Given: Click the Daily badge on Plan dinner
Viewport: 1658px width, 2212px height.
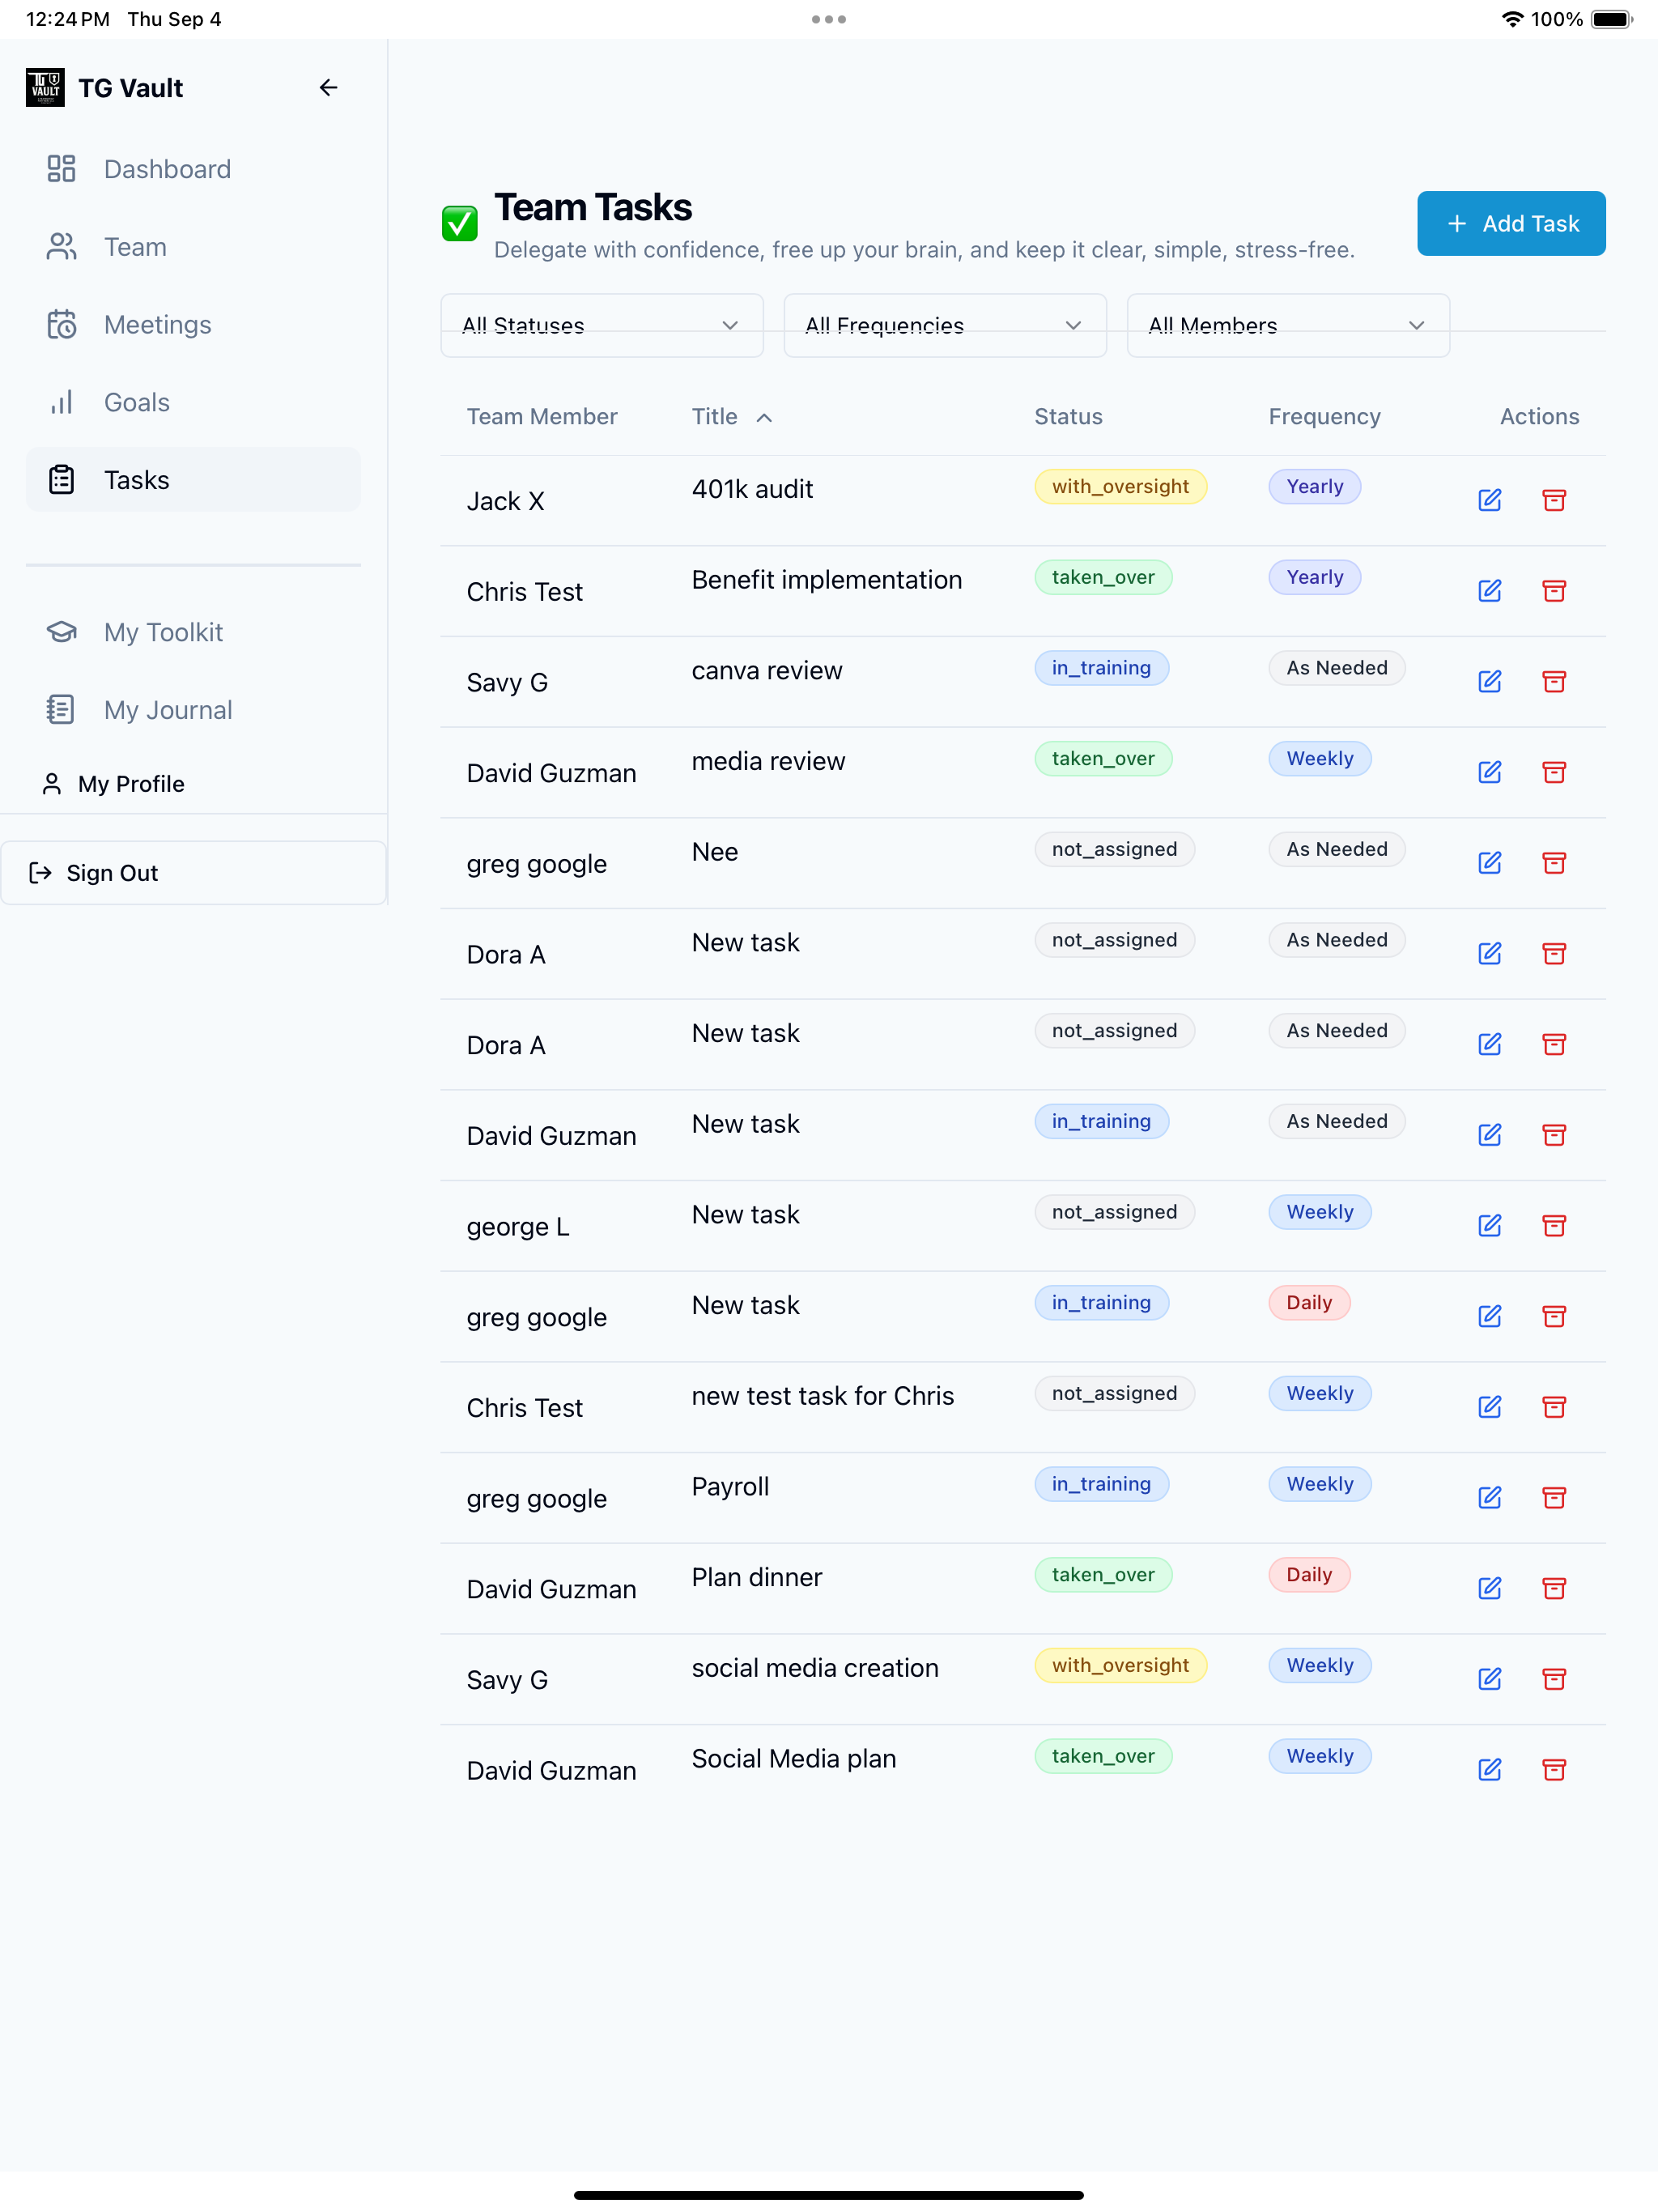Looking at the screenshot, I should tap(1309, 1575).
